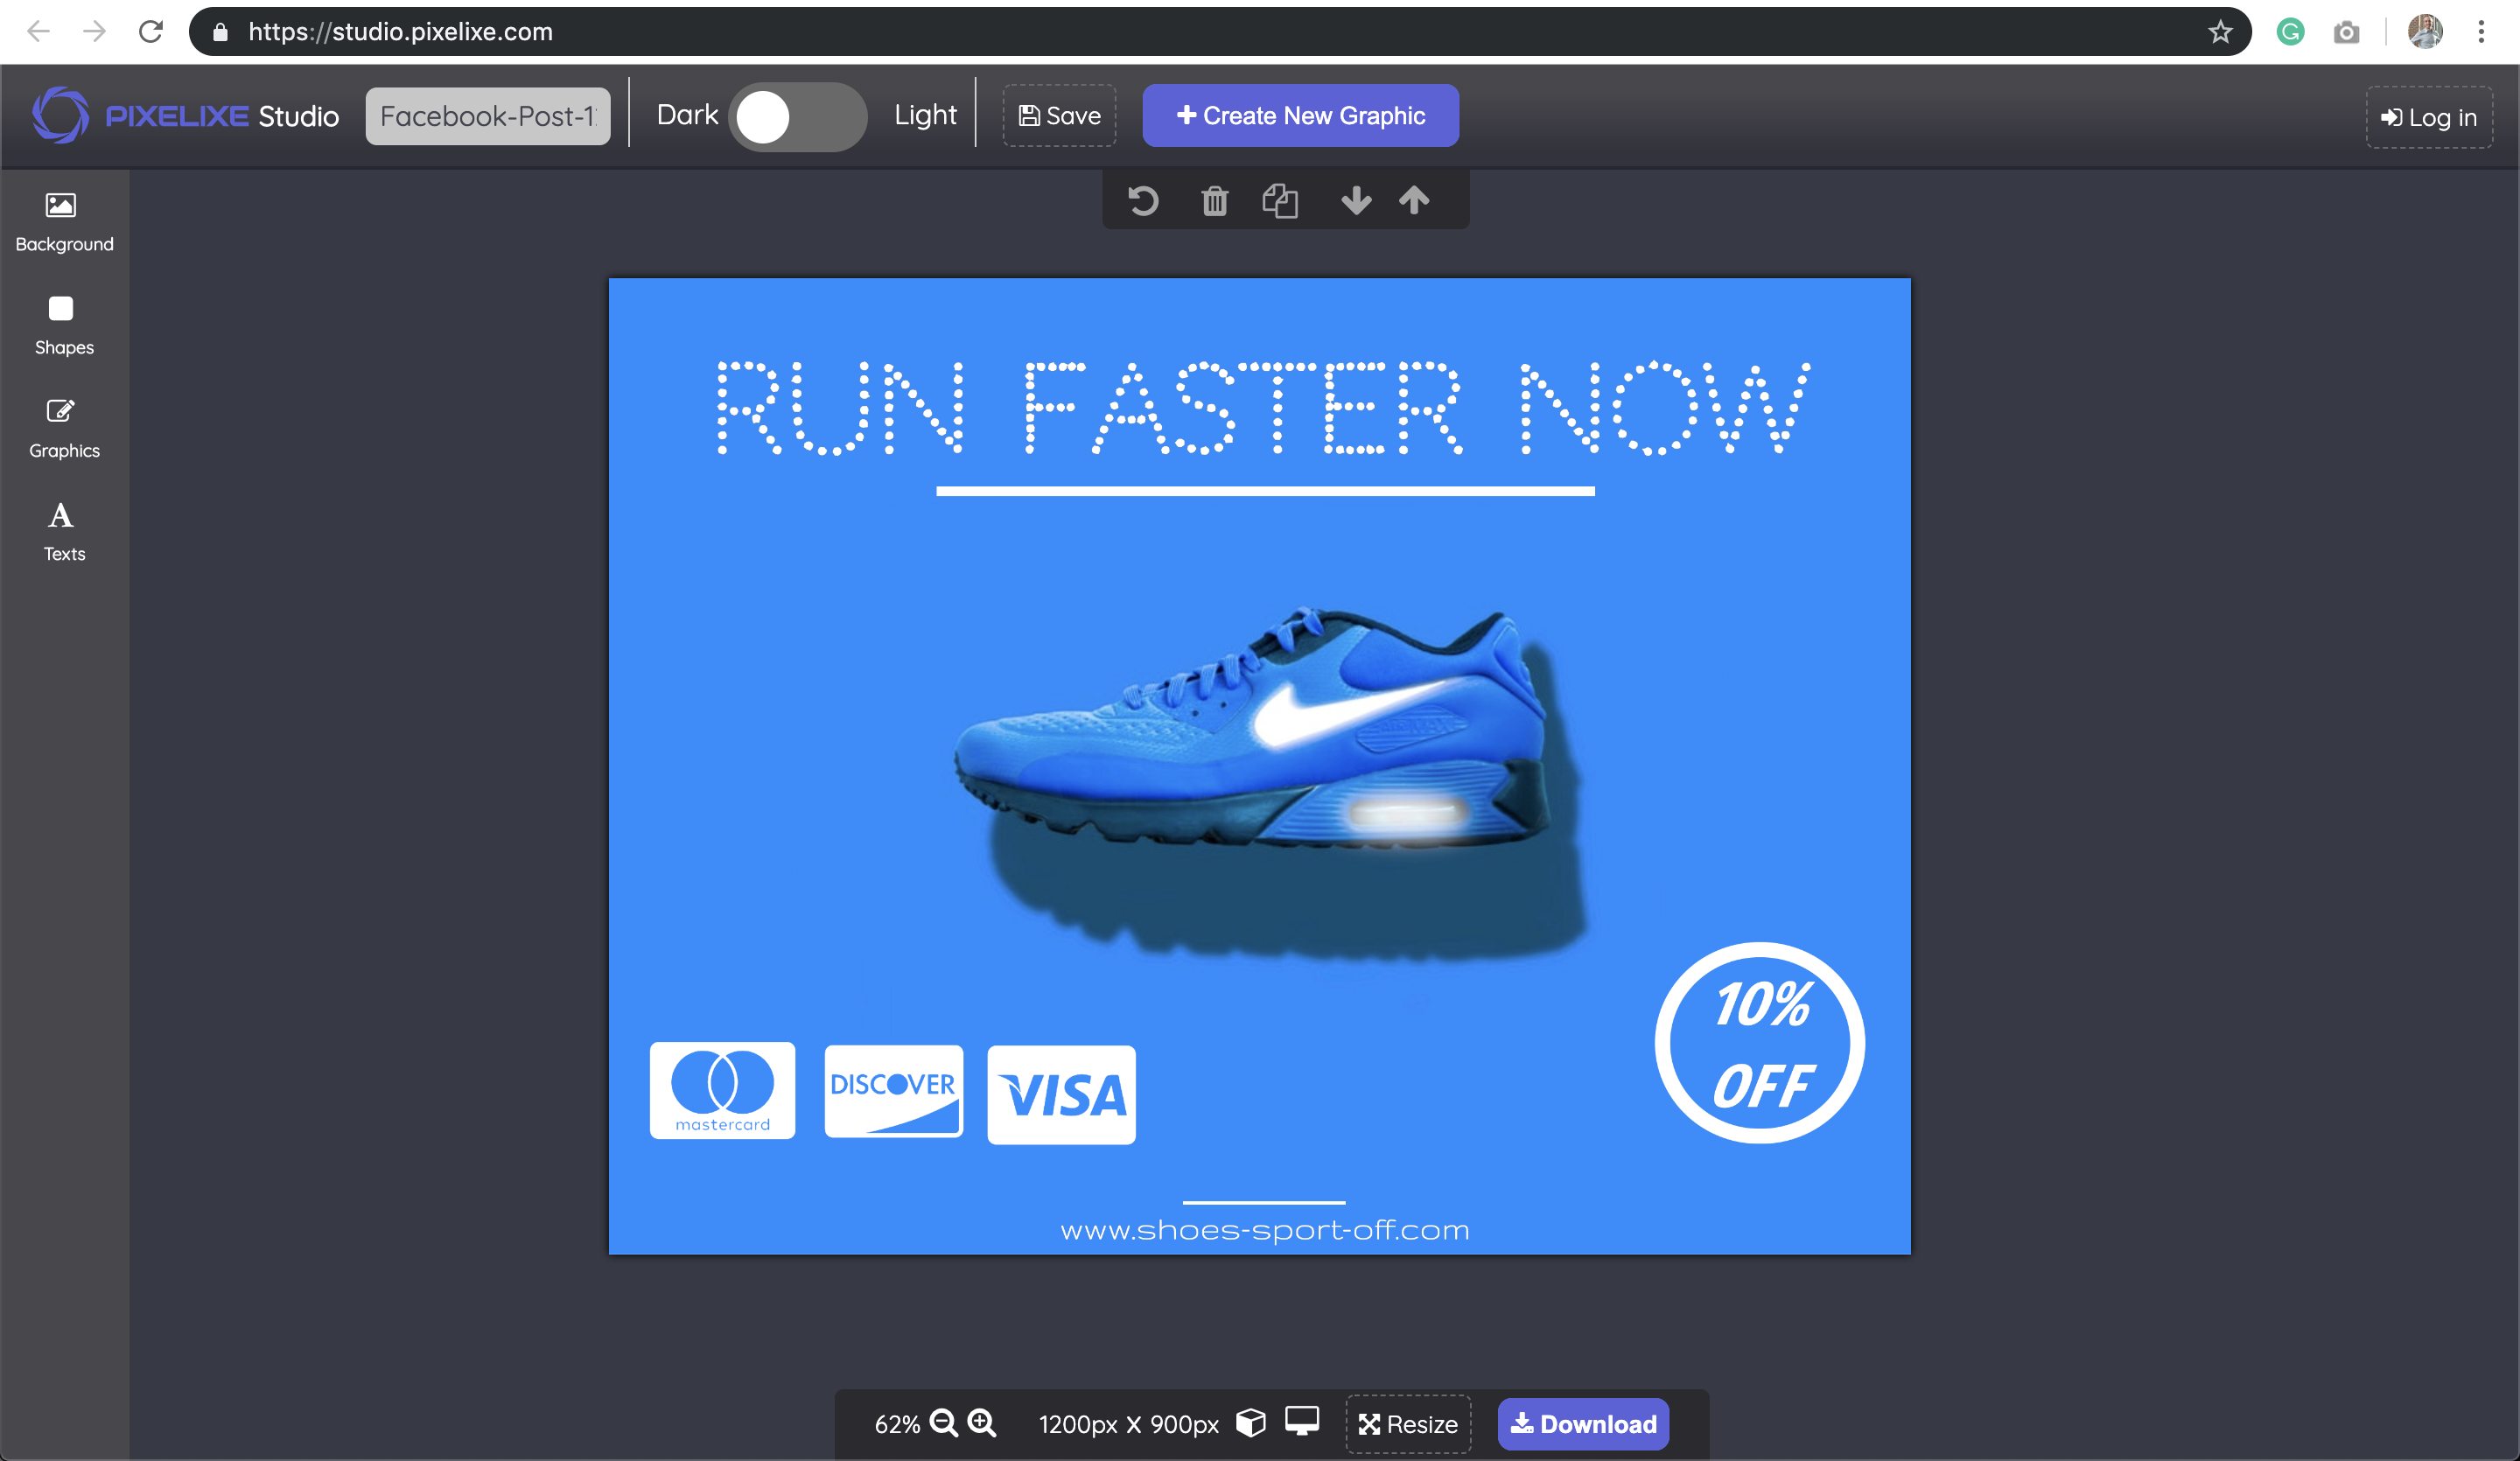Viewport: 2520px width, 1461px height.
Task: Edit the Facebook-Post-1 file name field
Action: pyautogui.click(x=488, y=117)
